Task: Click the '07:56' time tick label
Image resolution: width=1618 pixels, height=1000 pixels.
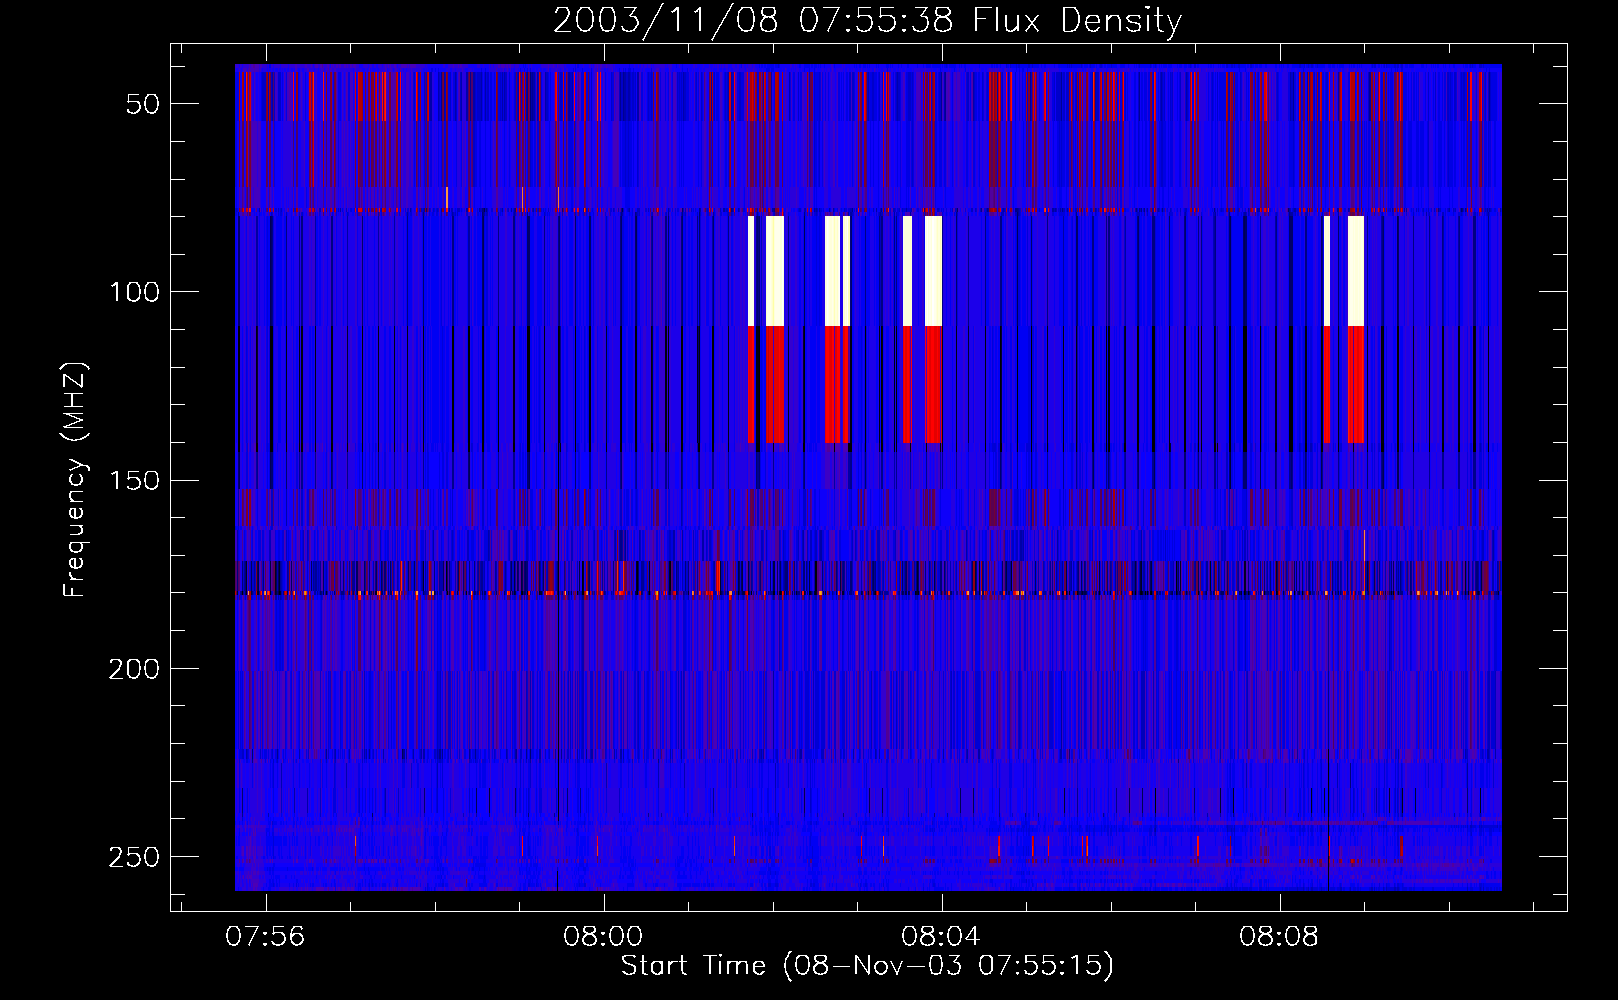Action: click(x=265, y=937)
